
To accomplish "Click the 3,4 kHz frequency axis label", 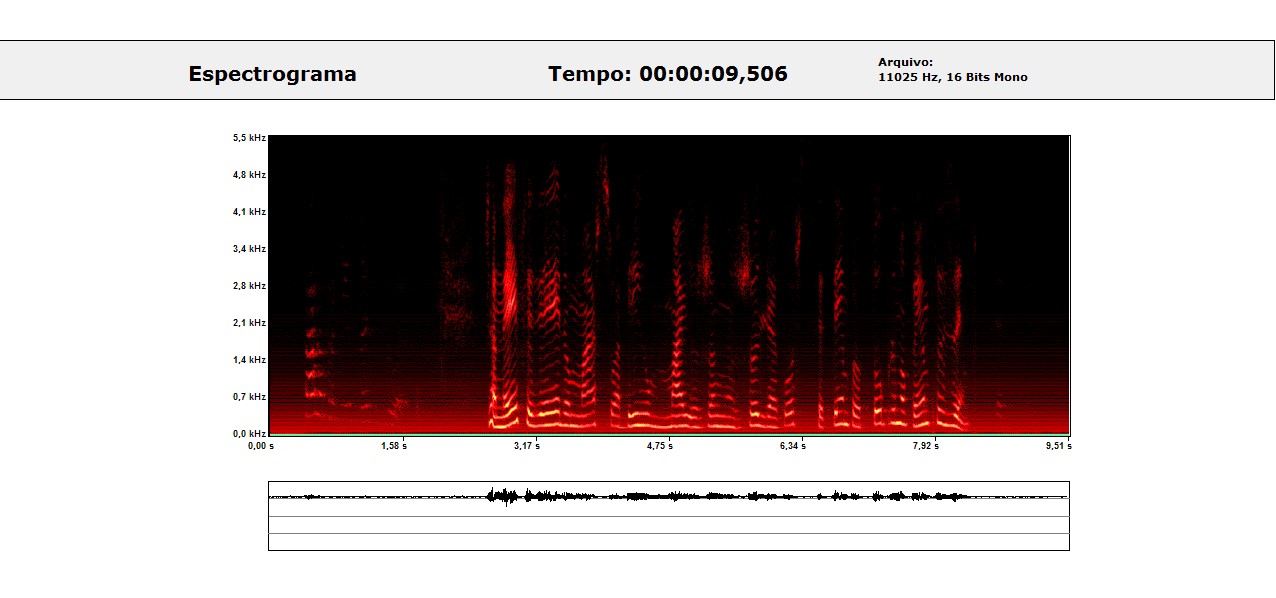I will pyautogui.click(x=250, y=249).
